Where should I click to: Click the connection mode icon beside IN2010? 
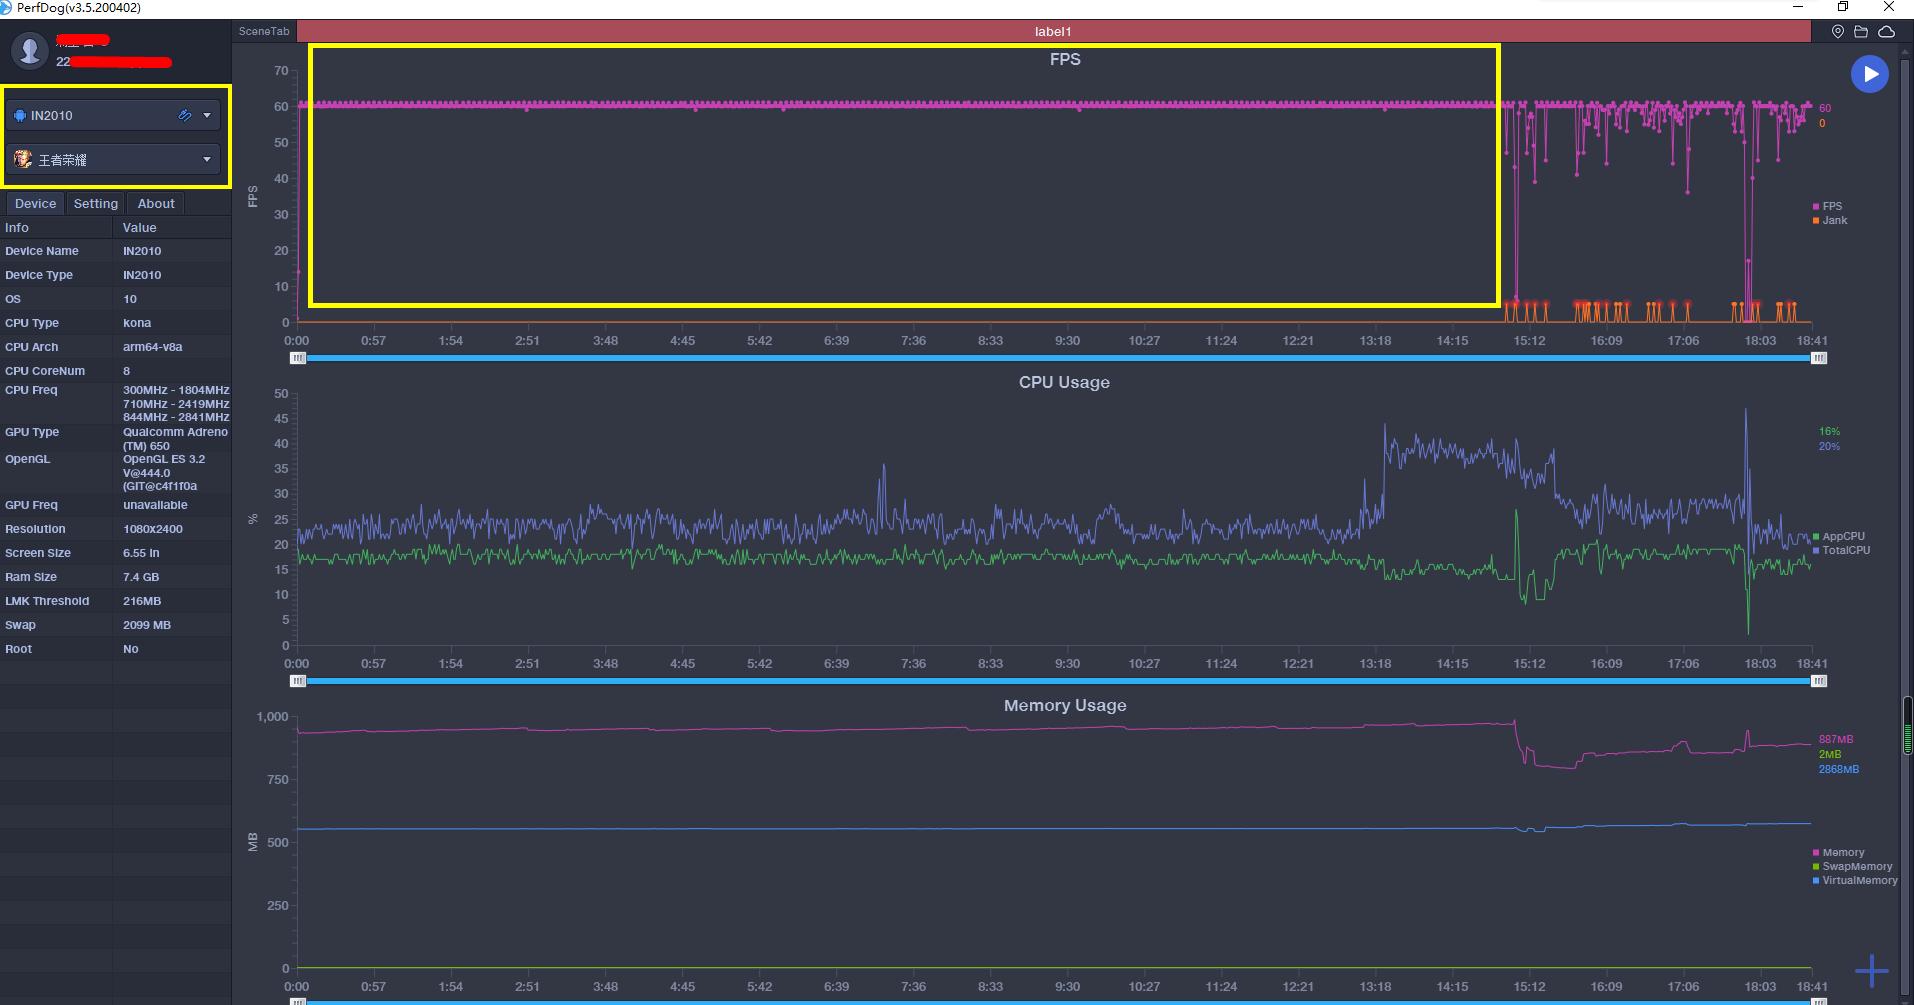[x=185, y=115]
